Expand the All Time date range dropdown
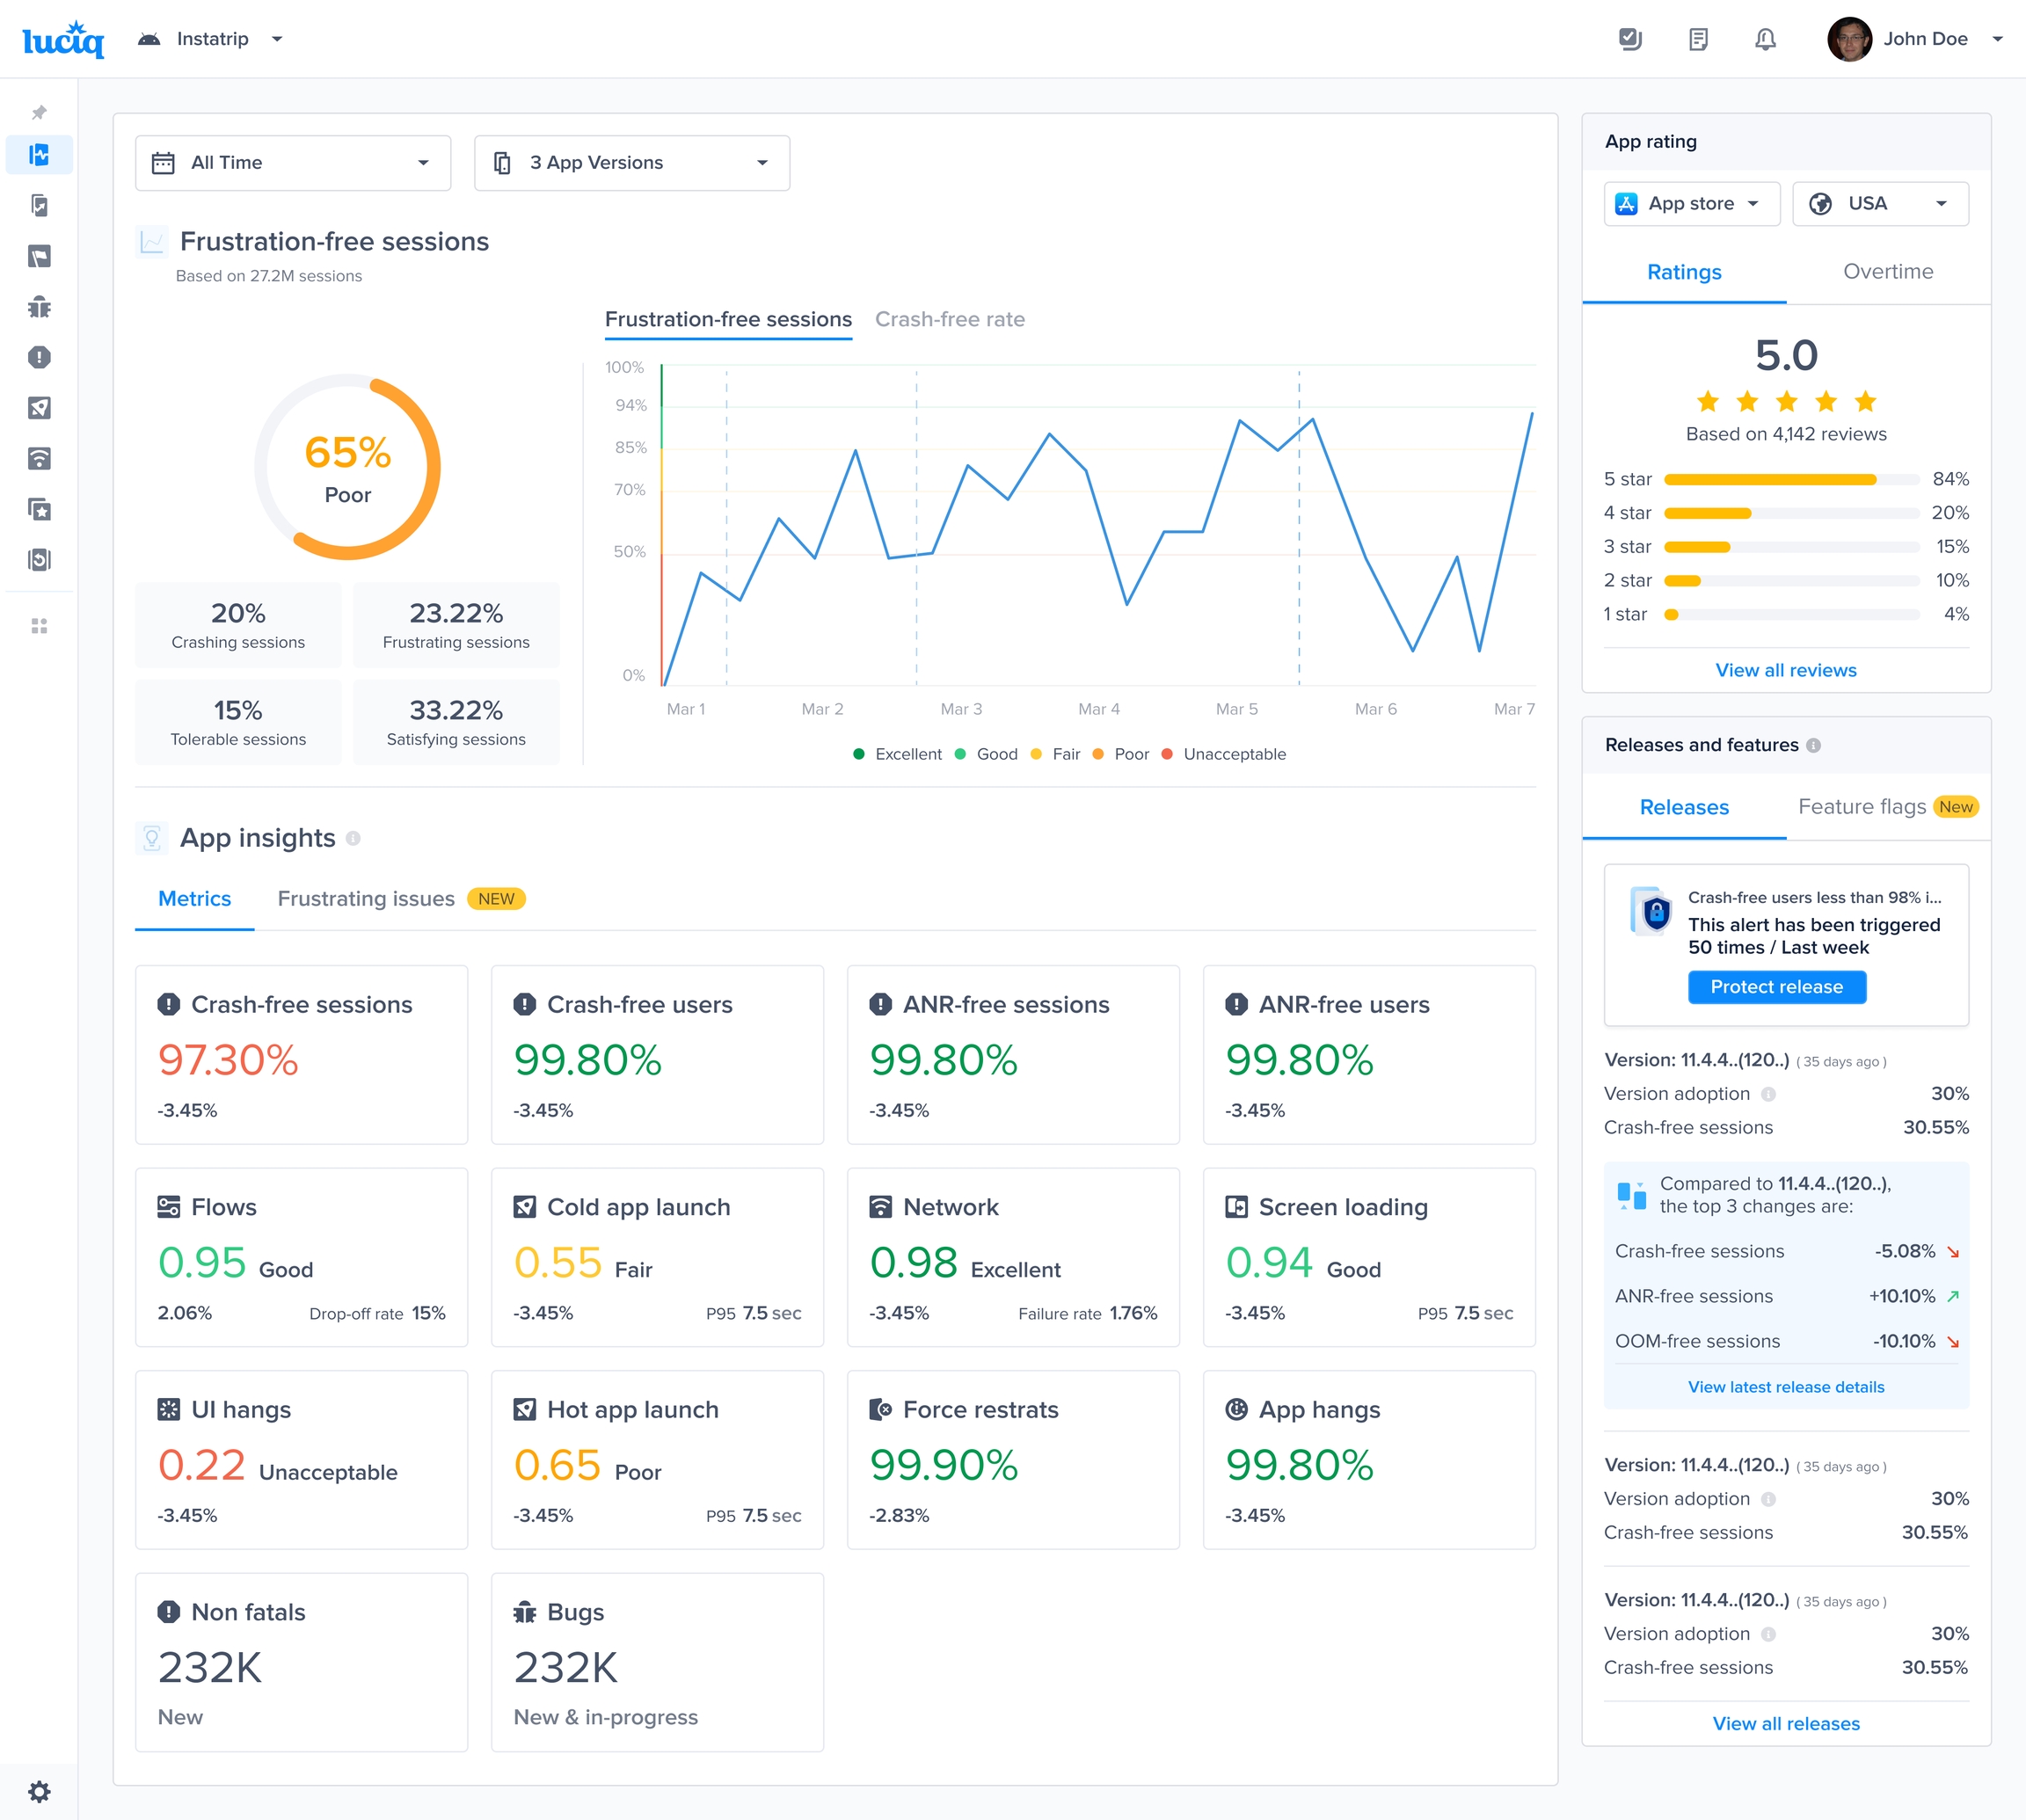This screenshot has width=2026, height=1820. 292,163
